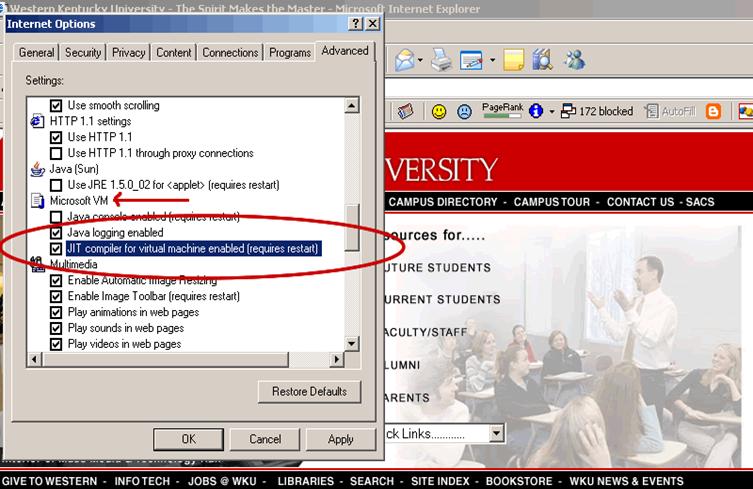Click Cancel in Internet Options
This screenshot has height=489, width=753.
pos(265,439)
